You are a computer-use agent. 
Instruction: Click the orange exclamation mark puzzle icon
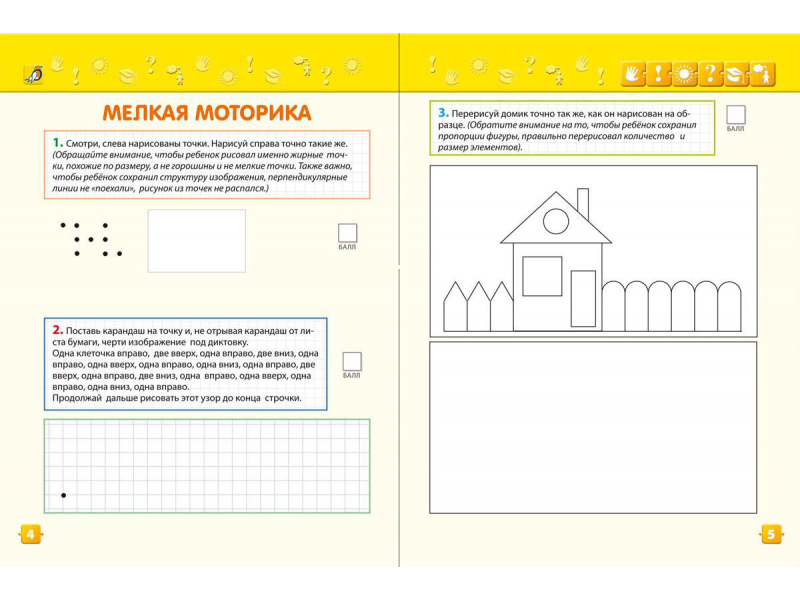660,73
